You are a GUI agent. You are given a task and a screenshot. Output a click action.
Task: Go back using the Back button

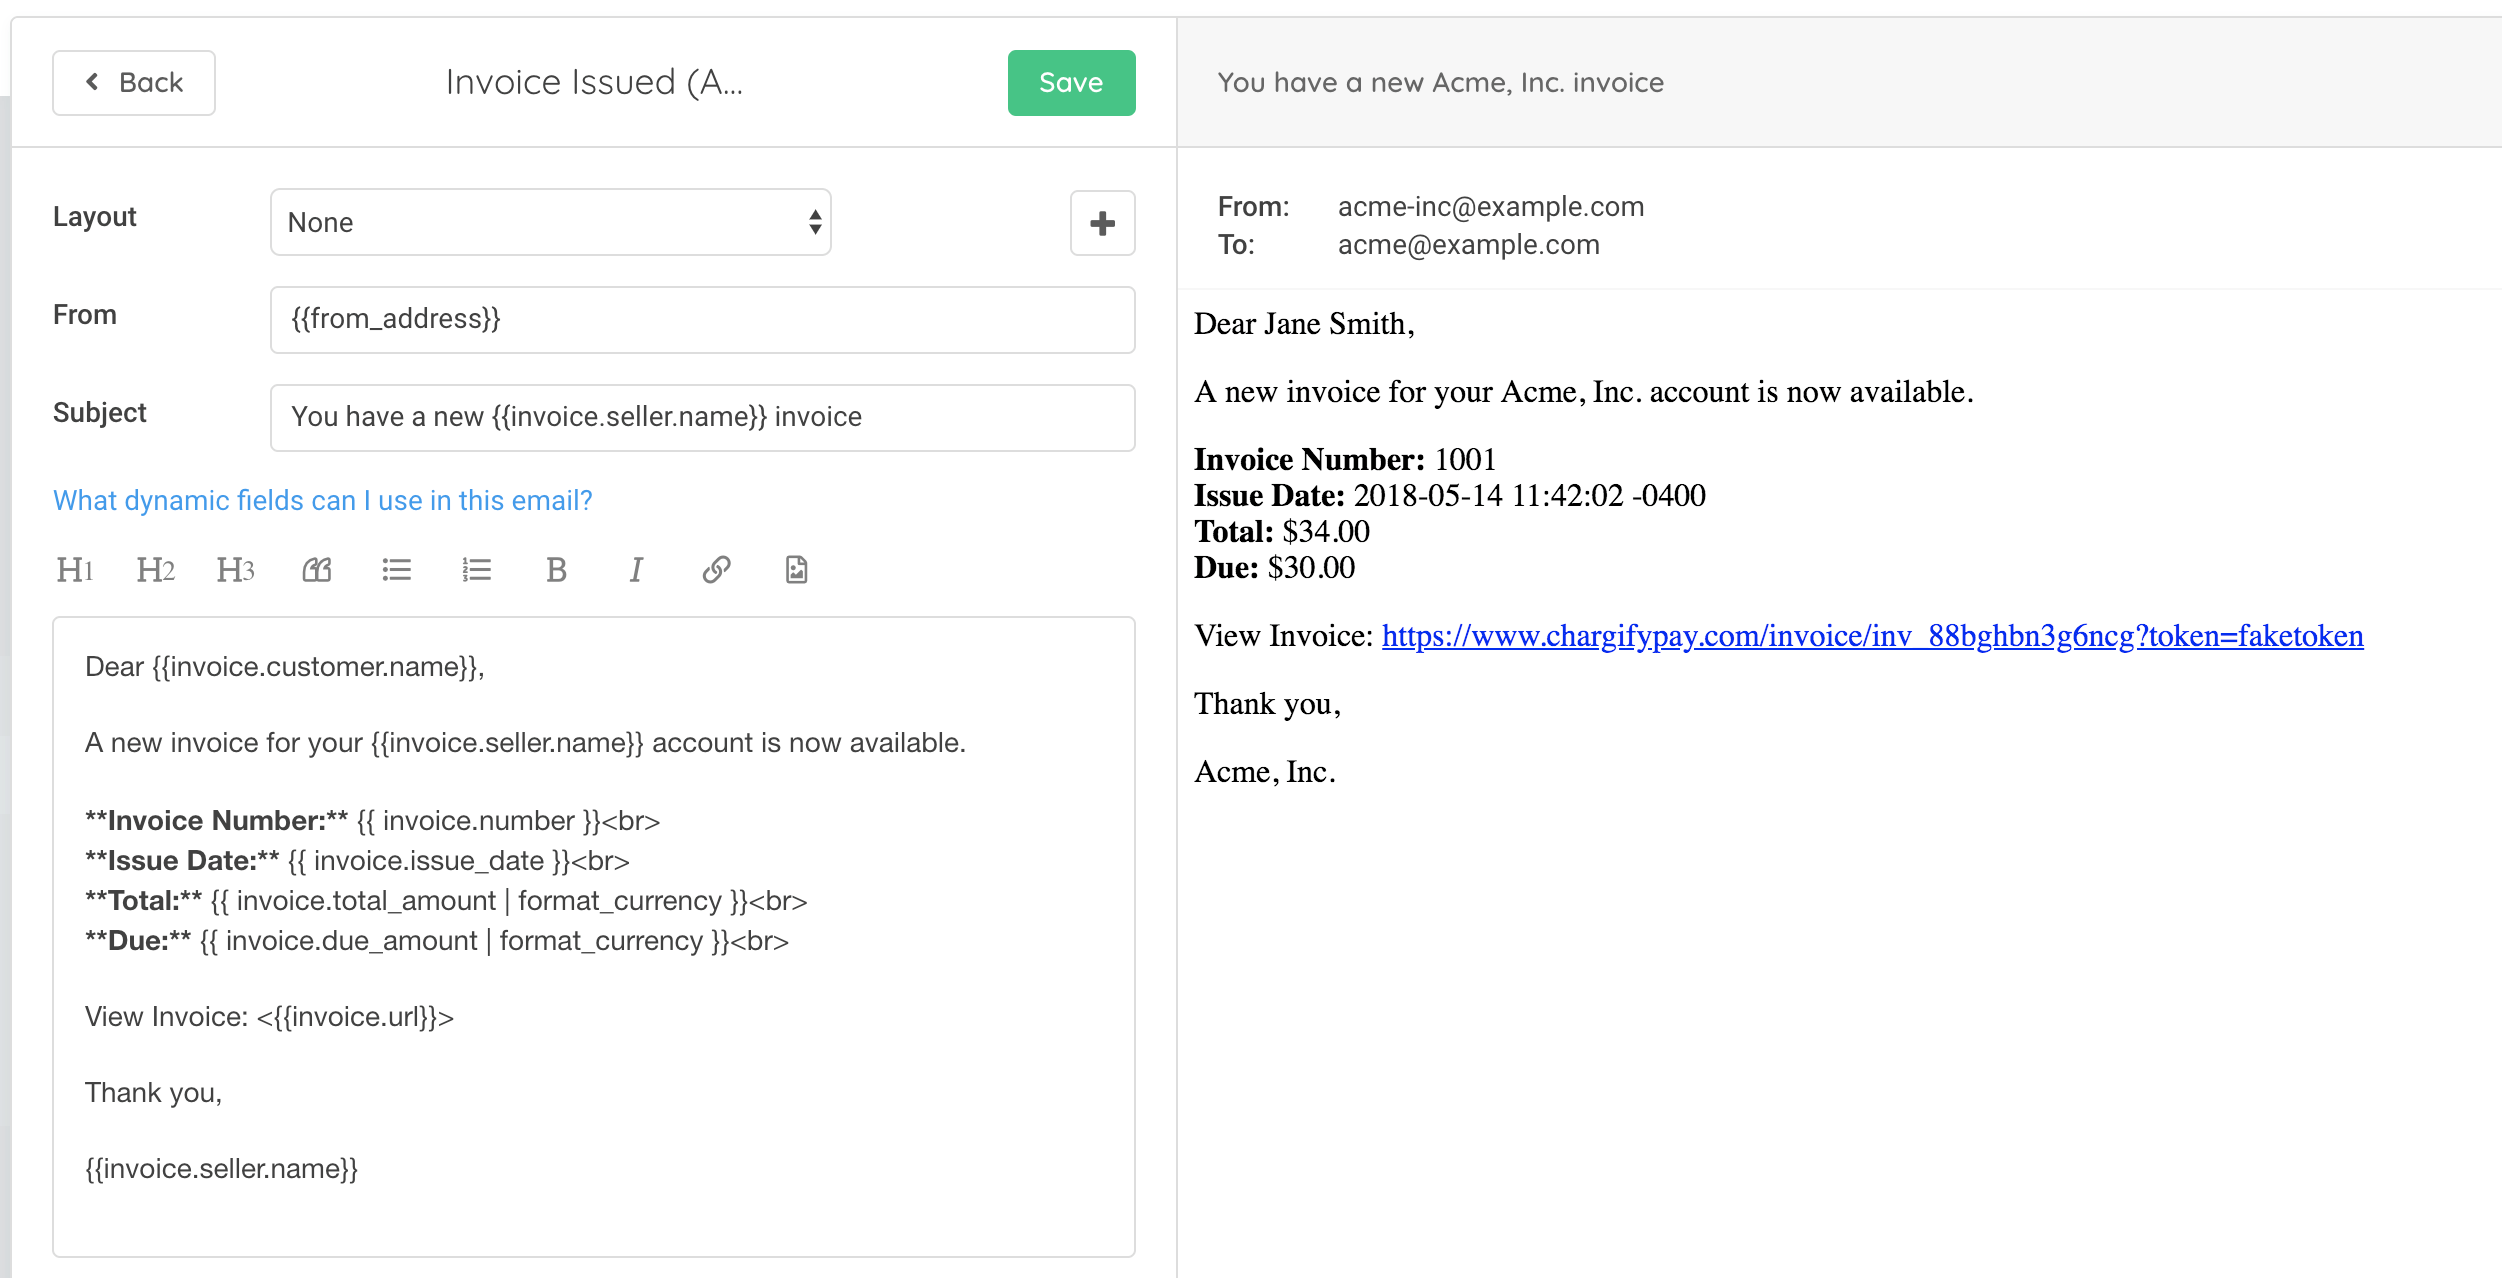coord(134,83)
